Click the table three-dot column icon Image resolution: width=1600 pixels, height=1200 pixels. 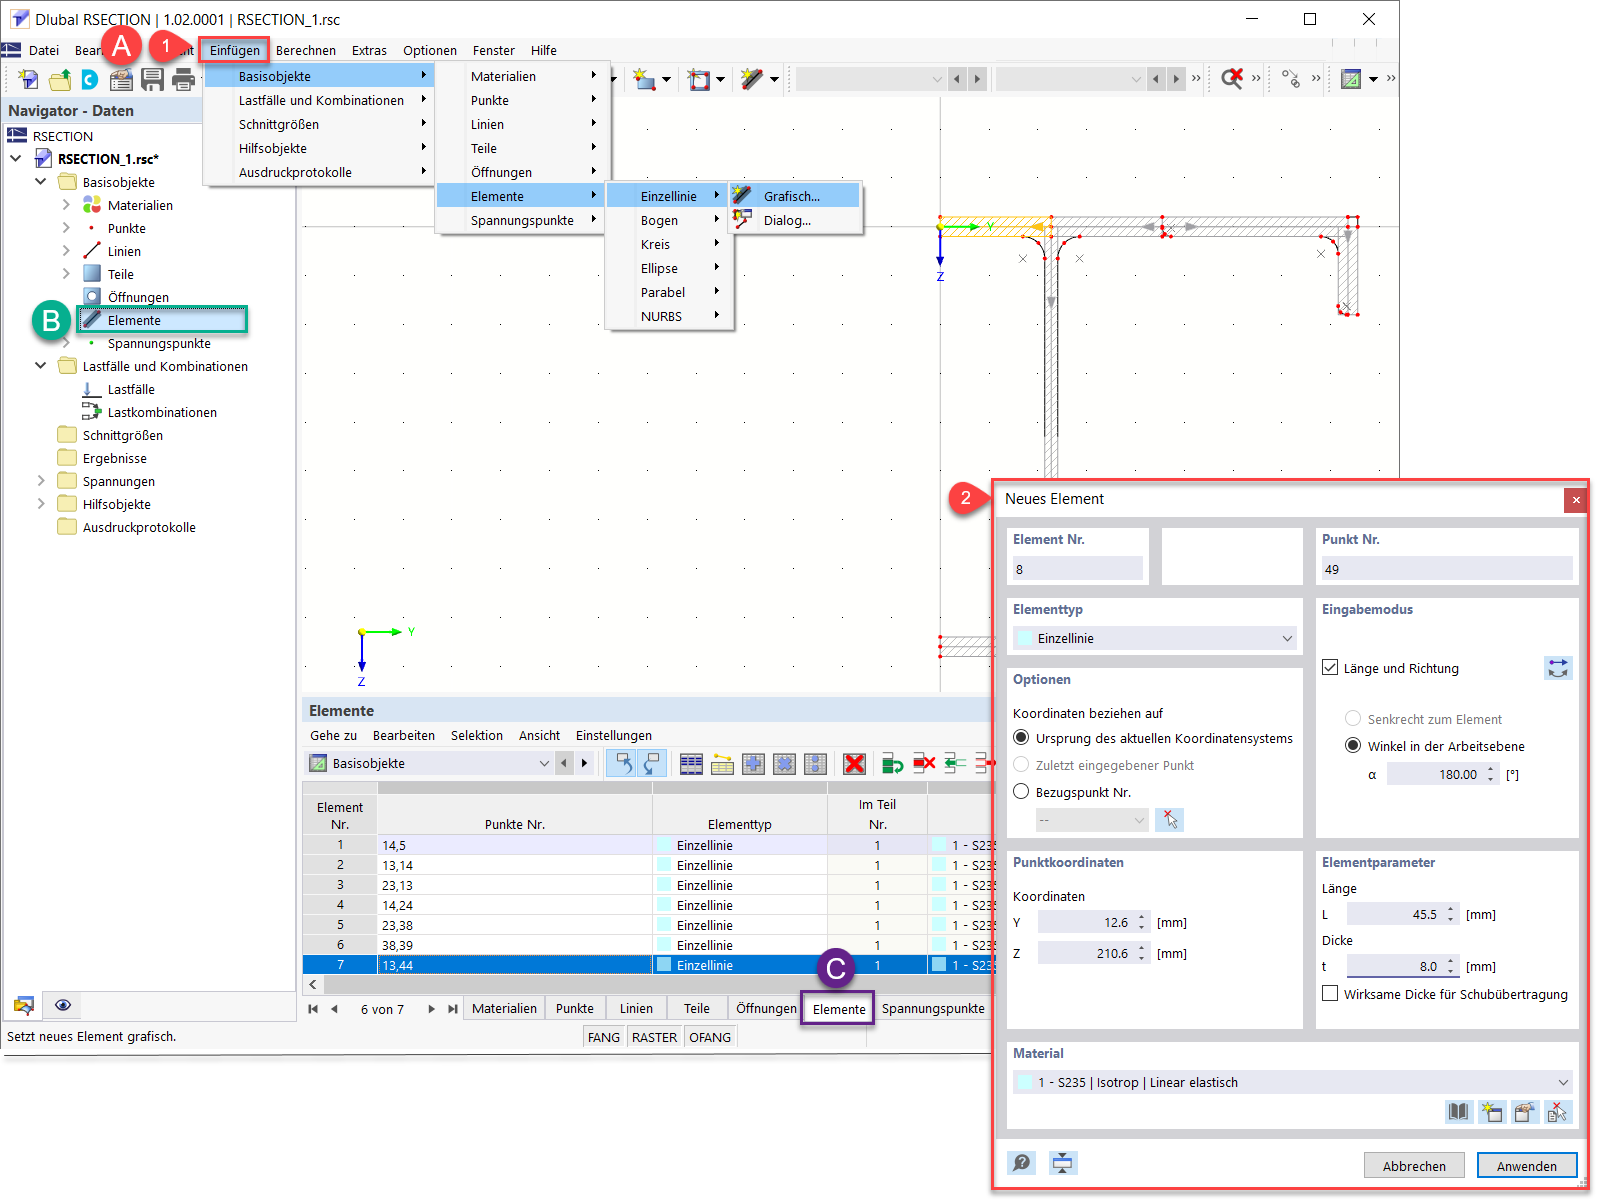tap(815, 764)
